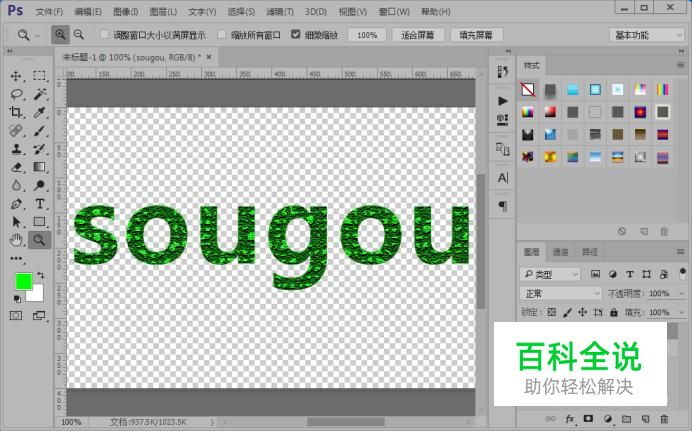Select the Lasso tool
The height and width of the screenshot is (431, 692).
point(16,94)
